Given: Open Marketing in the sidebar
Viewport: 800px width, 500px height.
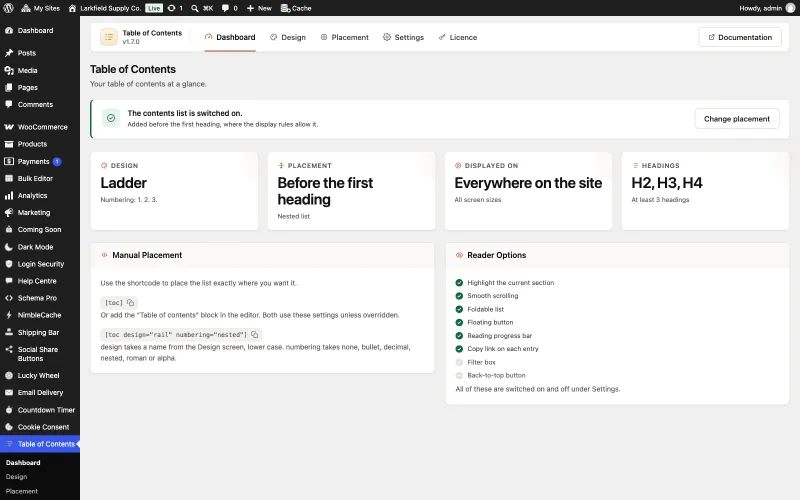Looking at the screenshot, I should pos(40,212).
